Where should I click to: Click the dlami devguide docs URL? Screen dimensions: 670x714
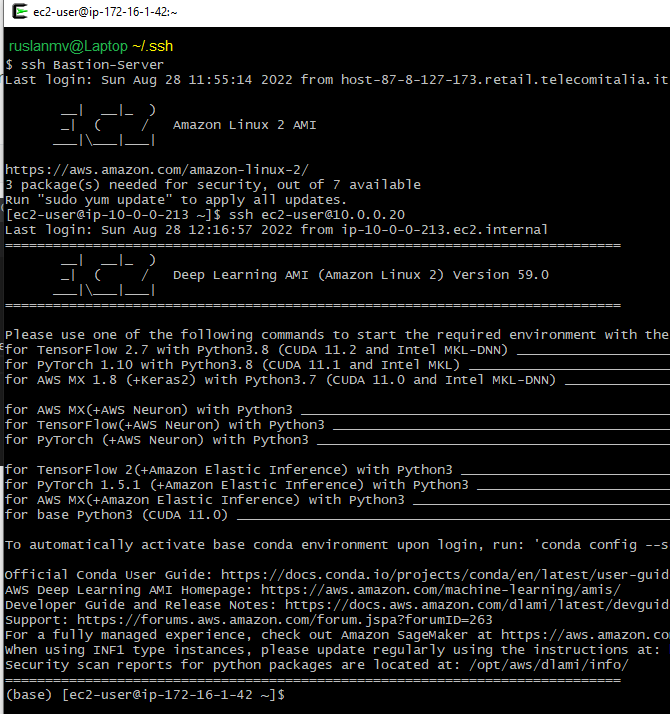click(477, 605)
